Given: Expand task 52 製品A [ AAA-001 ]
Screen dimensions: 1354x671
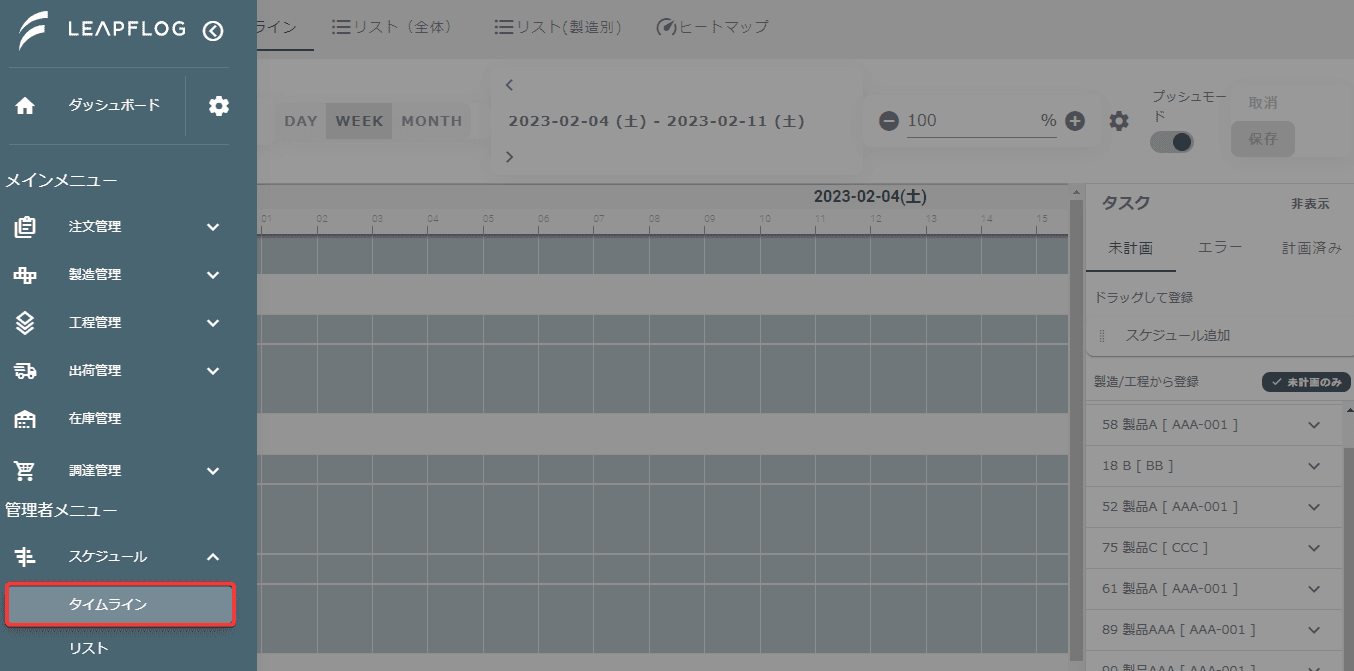Looking at the screenshot, I should click(1314, 507).
